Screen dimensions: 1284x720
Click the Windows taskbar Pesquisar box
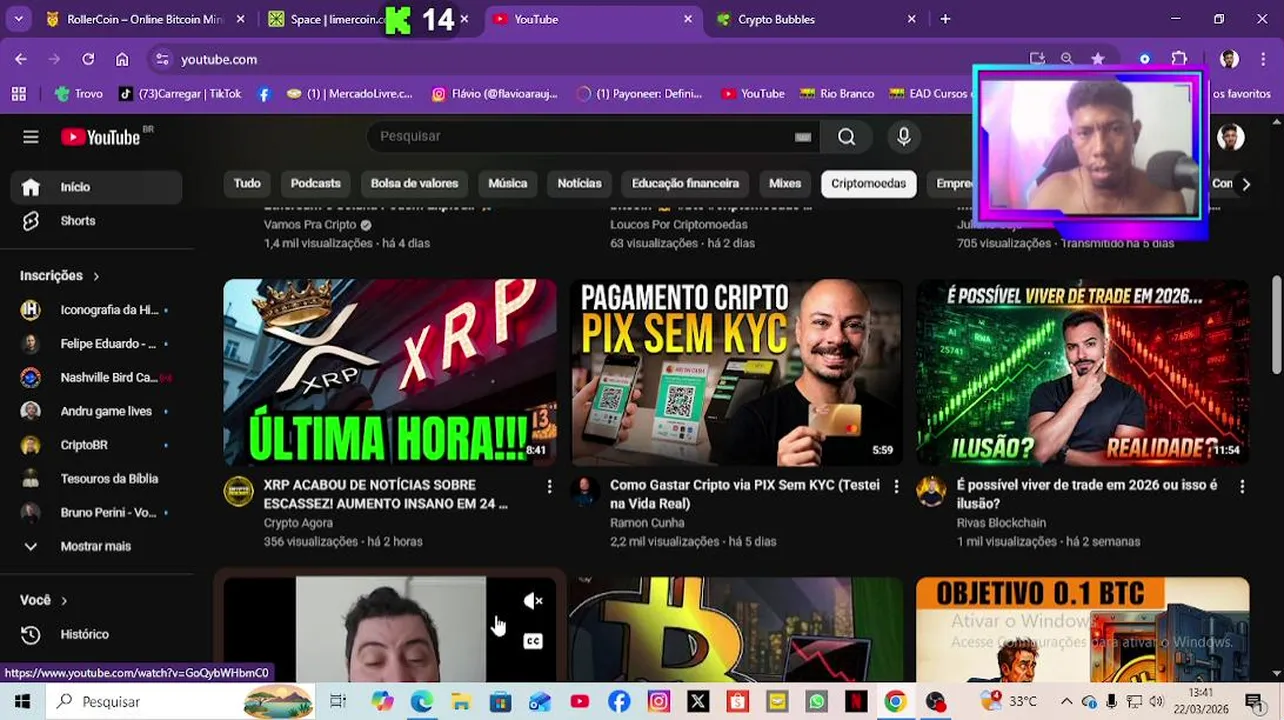180,701
